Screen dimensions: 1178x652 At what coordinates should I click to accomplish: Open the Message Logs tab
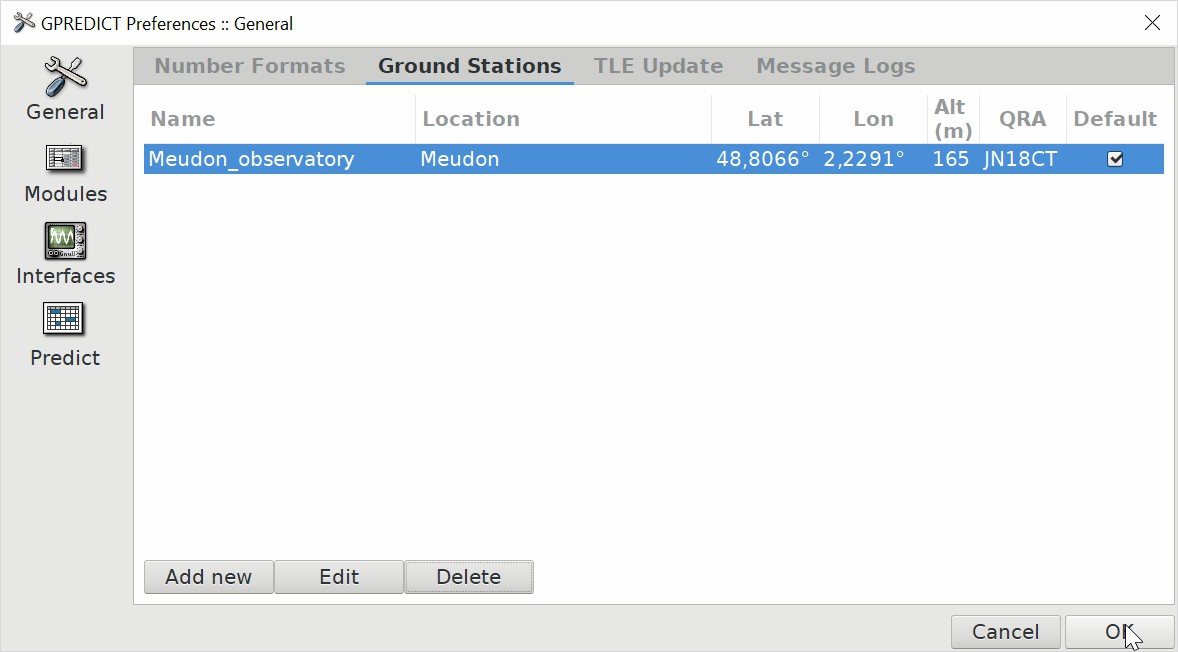click(x=835, y=66)
